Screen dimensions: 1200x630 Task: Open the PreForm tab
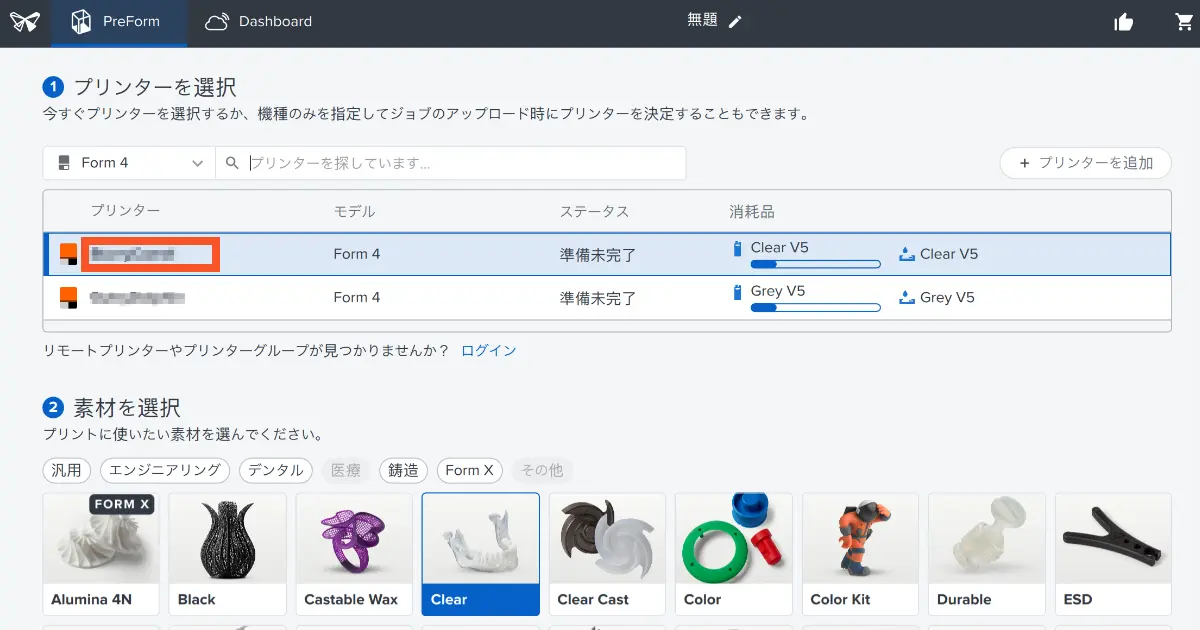point(119,22)
